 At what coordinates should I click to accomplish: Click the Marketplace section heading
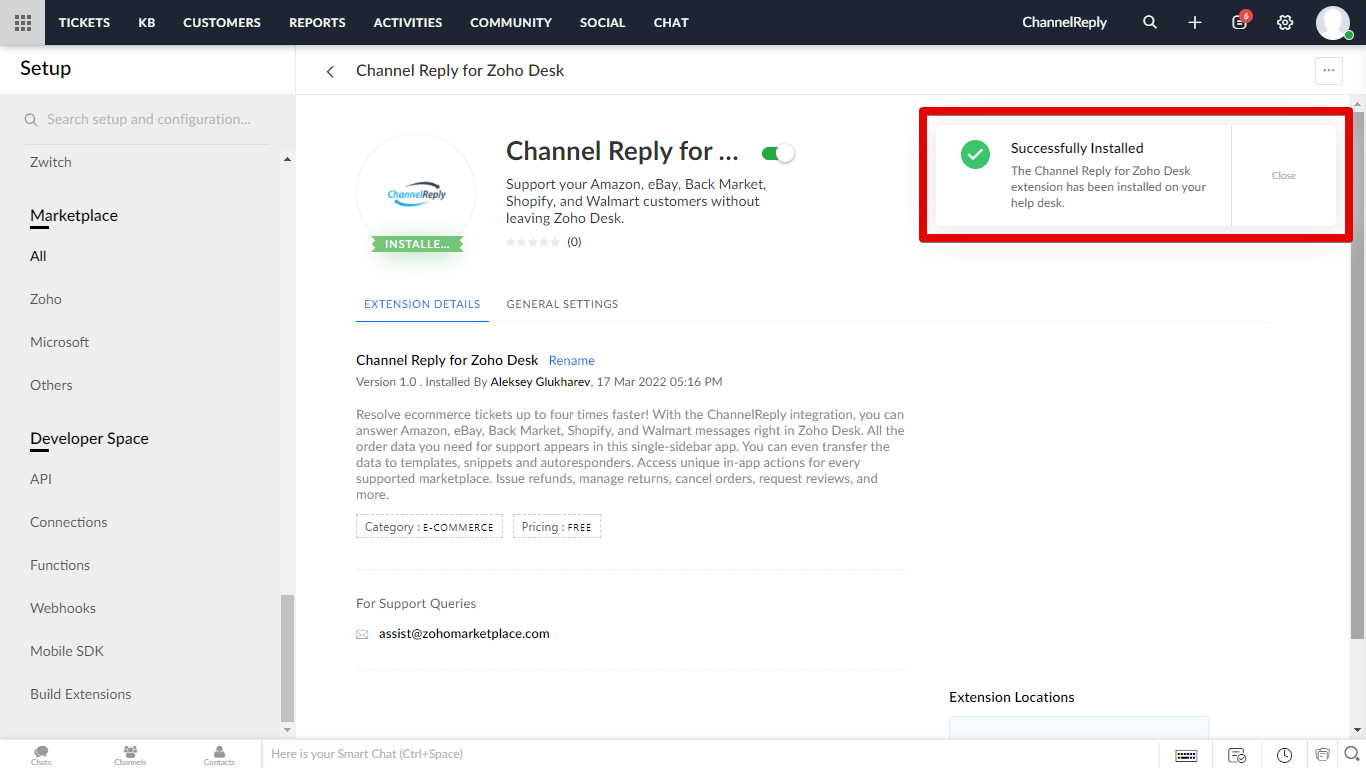pyautogui.click(x=74, y=216)
